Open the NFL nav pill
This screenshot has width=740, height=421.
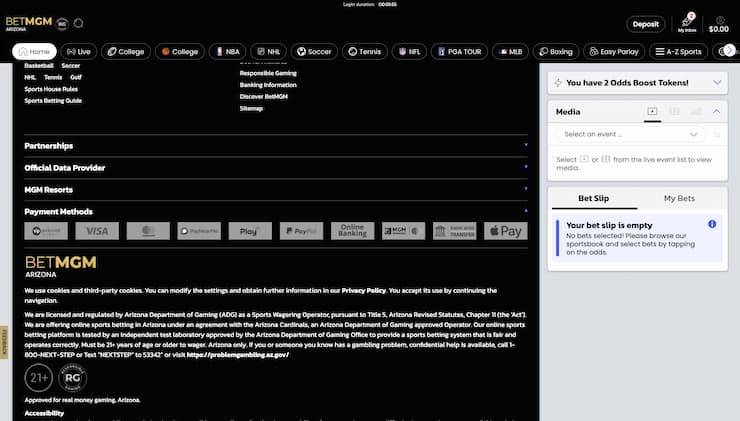tap(409, 51)
